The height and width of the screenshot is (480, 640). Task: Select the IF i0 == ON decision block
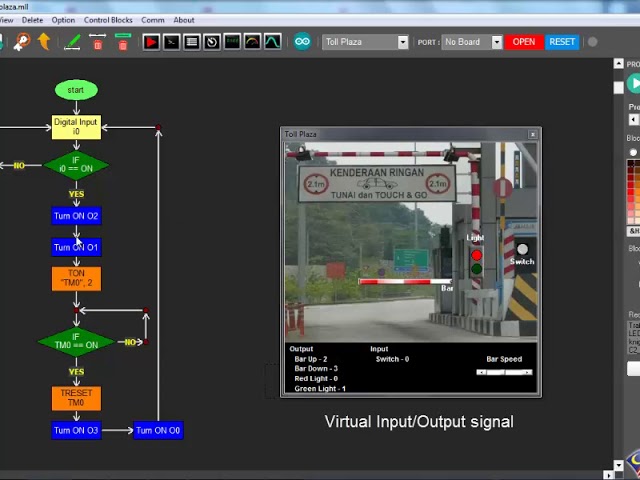click(x=76, y=165)
